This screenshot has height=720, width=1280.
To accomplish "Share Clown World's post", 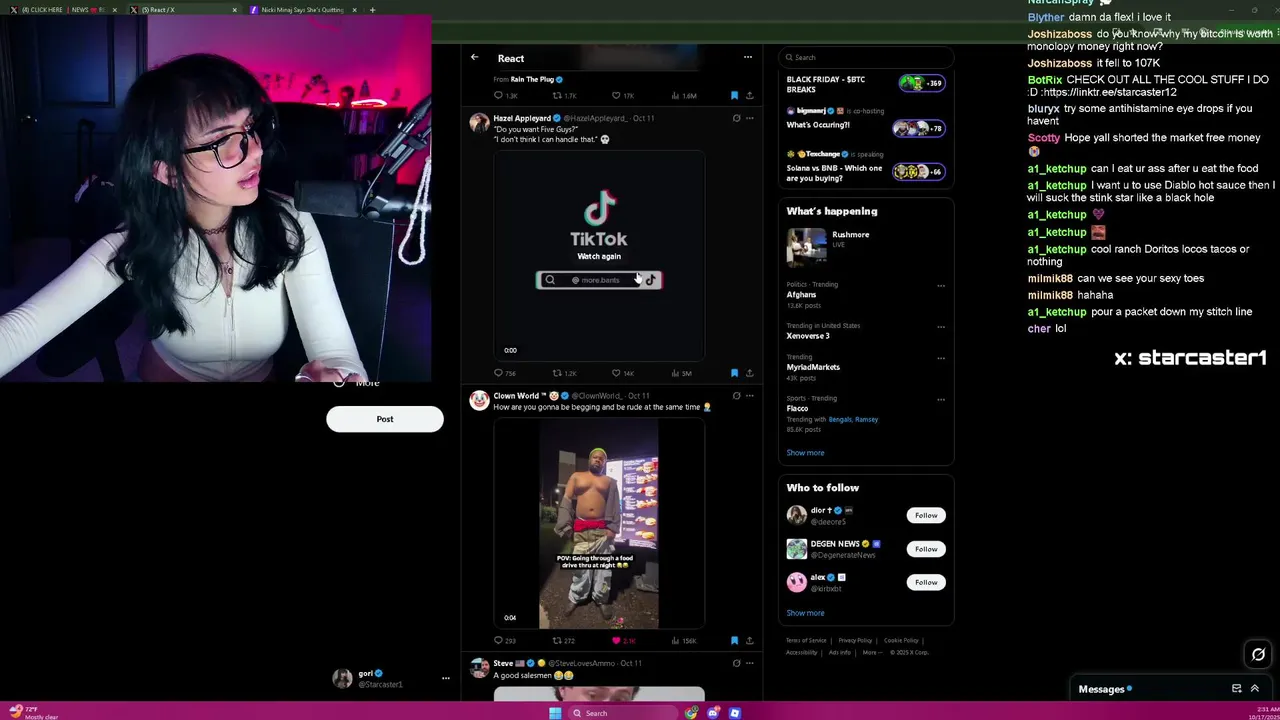I will click(749, 640).
